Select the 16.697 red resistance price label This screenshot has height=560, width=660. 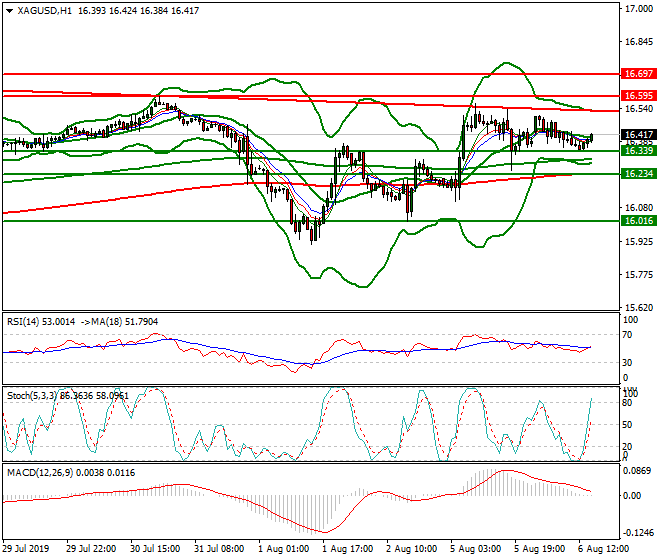pyautogui.click(x=639, y=74)
